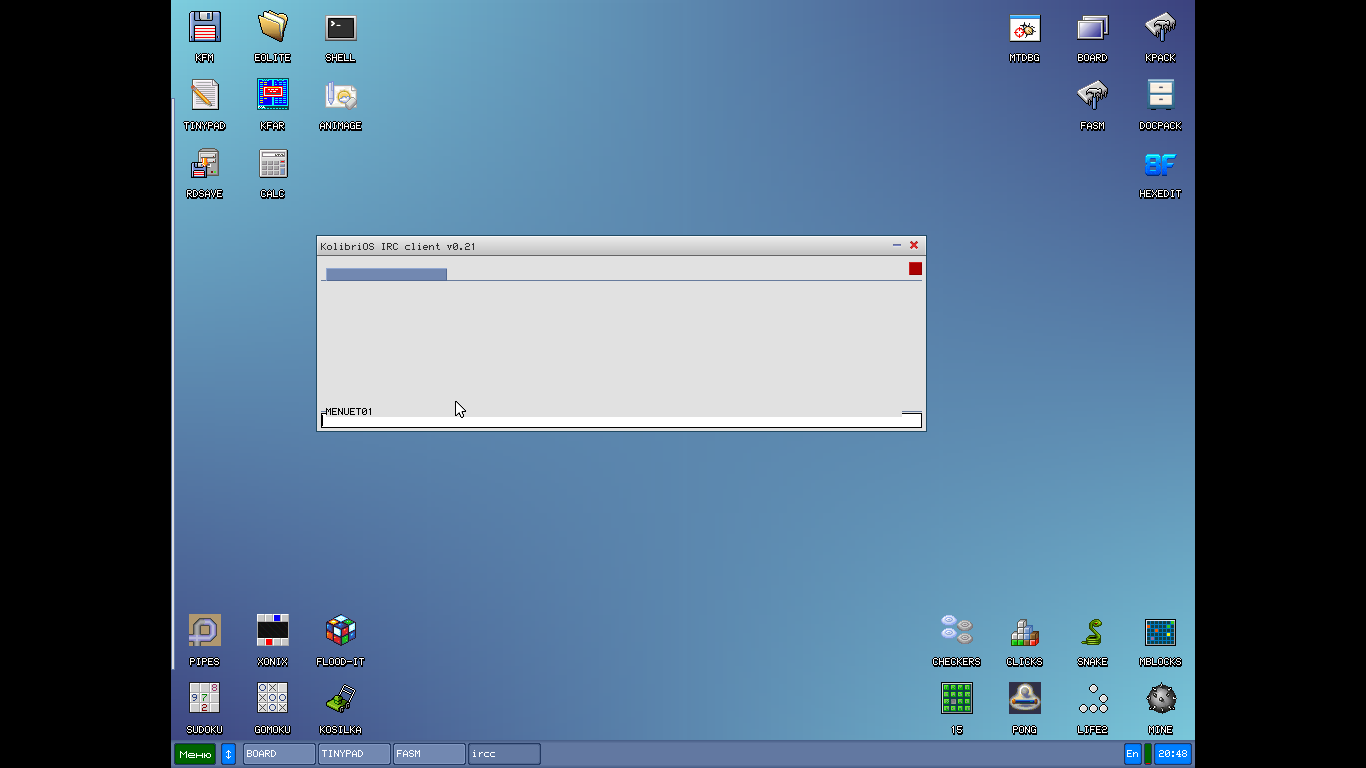
Task: Switch to BOARD in the taskbar
Action: (x=279, y=754)
